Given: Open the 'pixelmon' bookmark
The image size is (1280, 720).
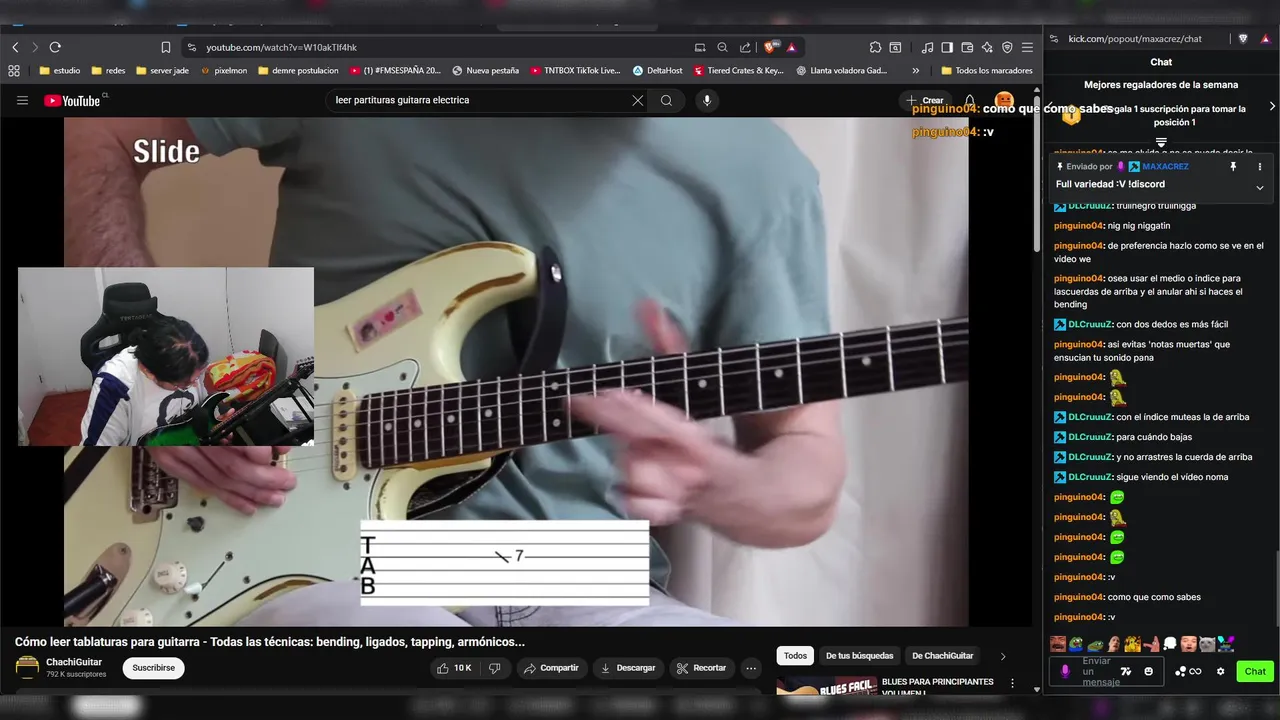Looking at the screenshot, I should (x=224, y=71).
